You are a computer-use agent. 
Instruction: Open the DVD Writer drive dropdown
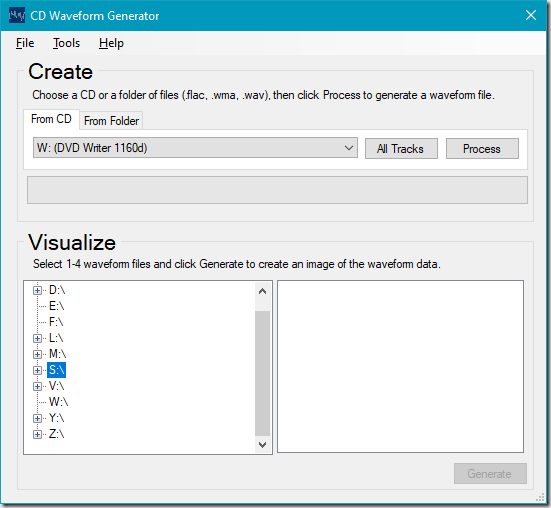click(x=195, y=148)
